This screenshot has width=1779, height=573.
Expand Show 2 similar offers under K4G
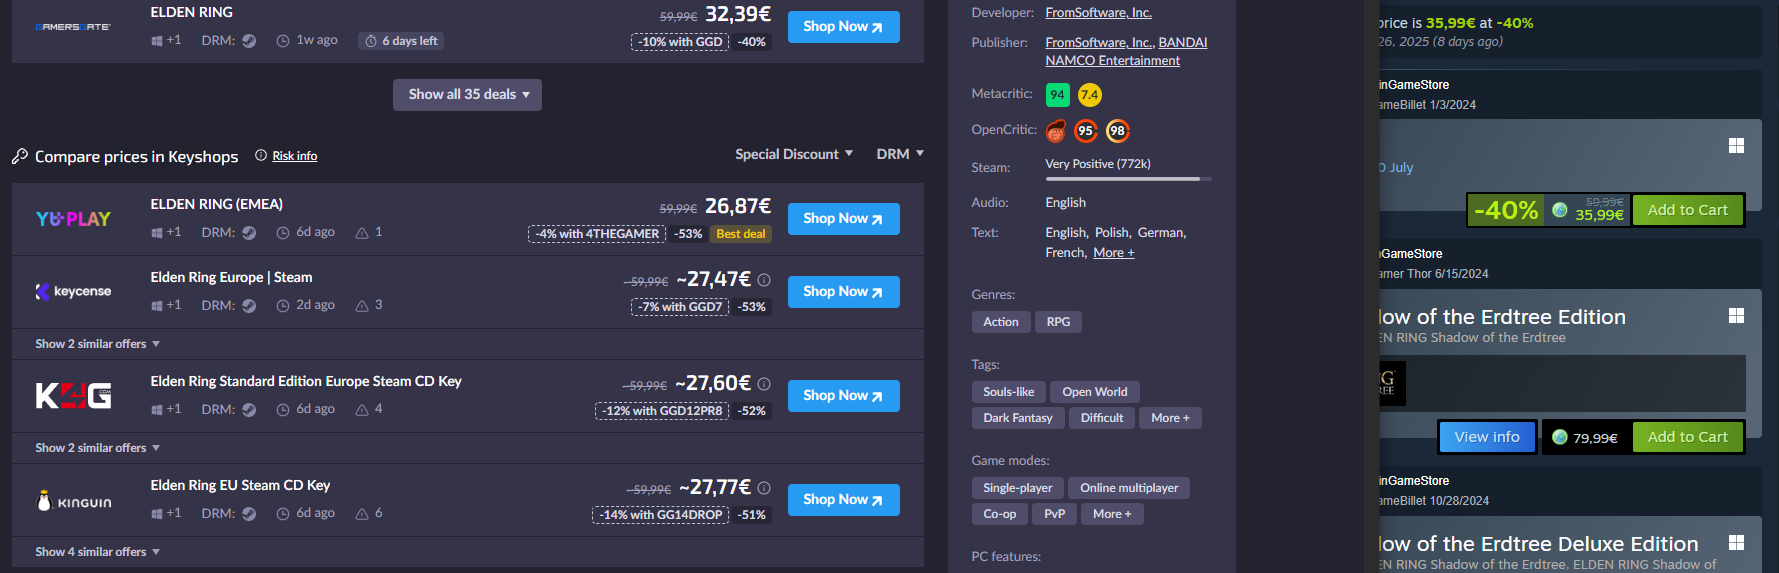(97, 448)
